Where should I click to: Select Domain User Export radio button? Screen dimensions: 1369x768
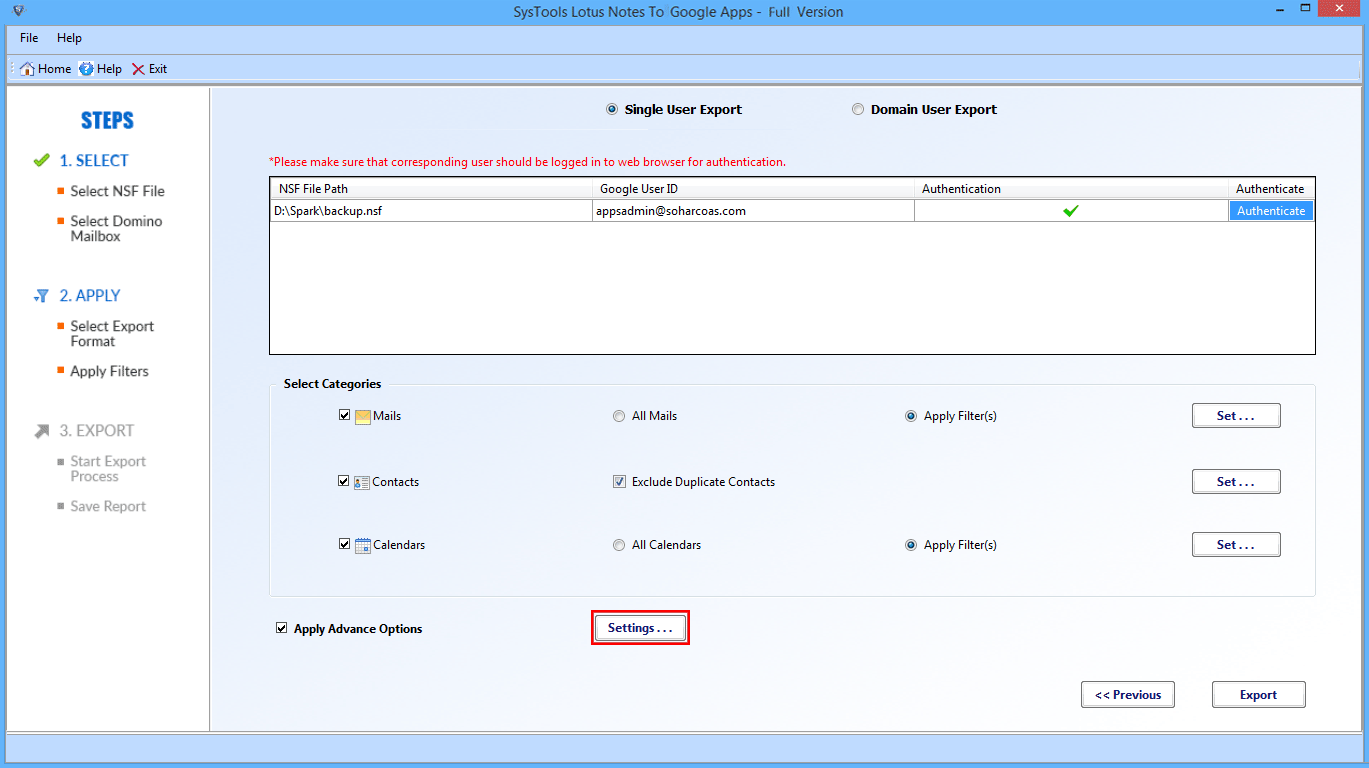[x=858, y=110]
